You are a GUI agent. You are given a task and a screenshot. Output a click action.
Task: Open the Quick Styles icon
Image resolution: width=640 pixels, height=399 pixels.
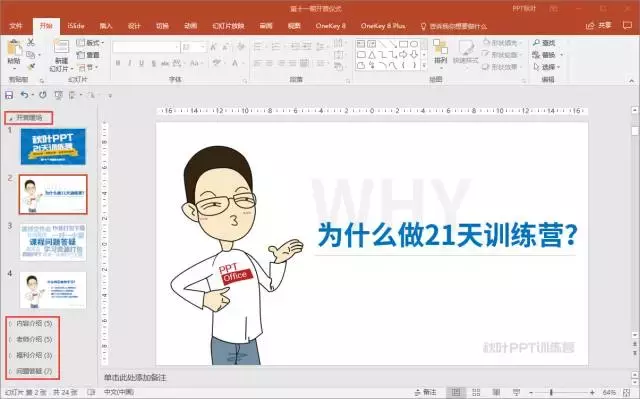click(x=466, y=48)
